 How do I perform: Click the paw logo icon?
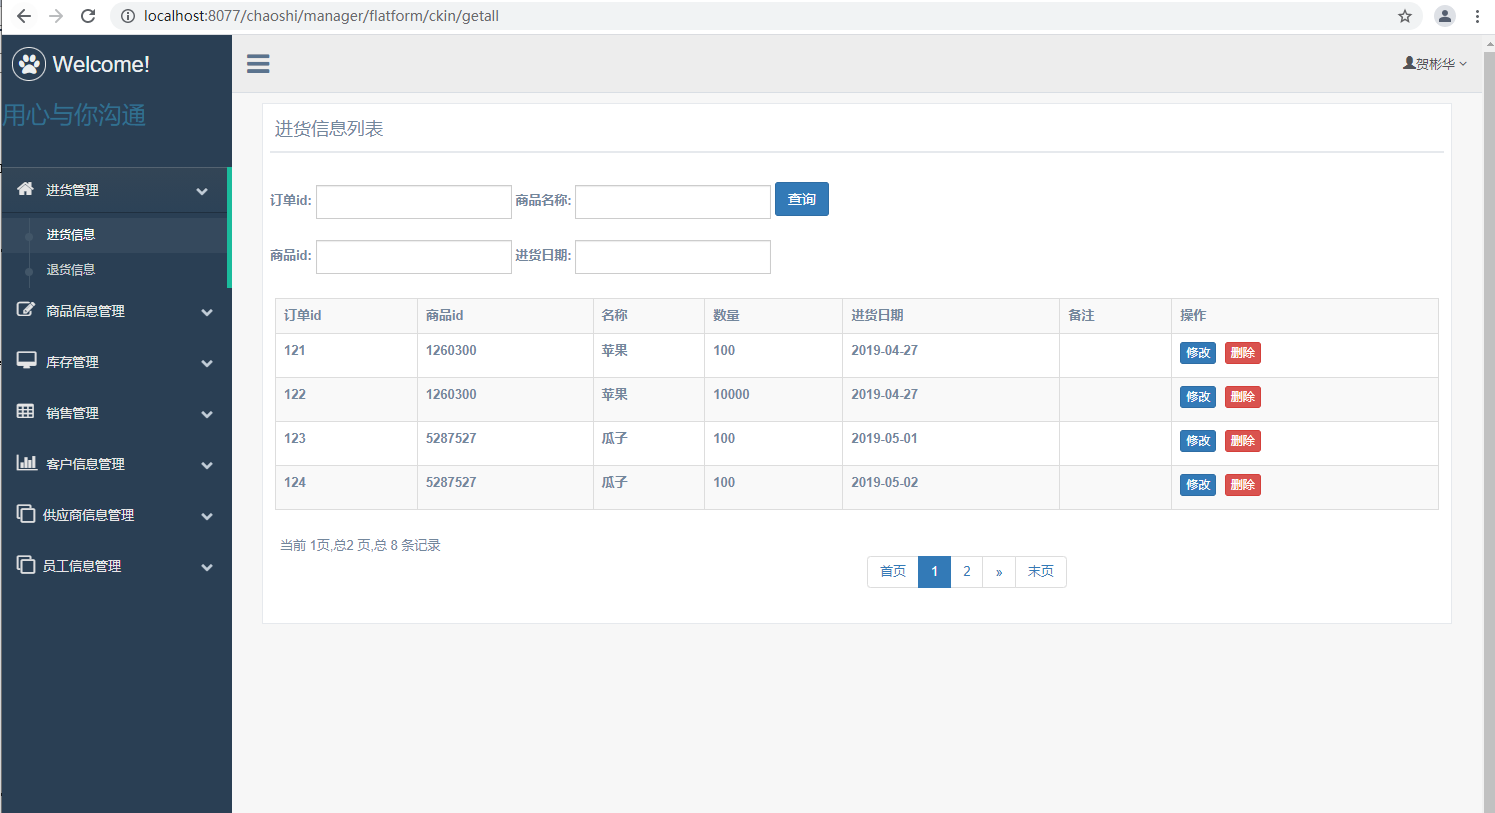(29, 64)
